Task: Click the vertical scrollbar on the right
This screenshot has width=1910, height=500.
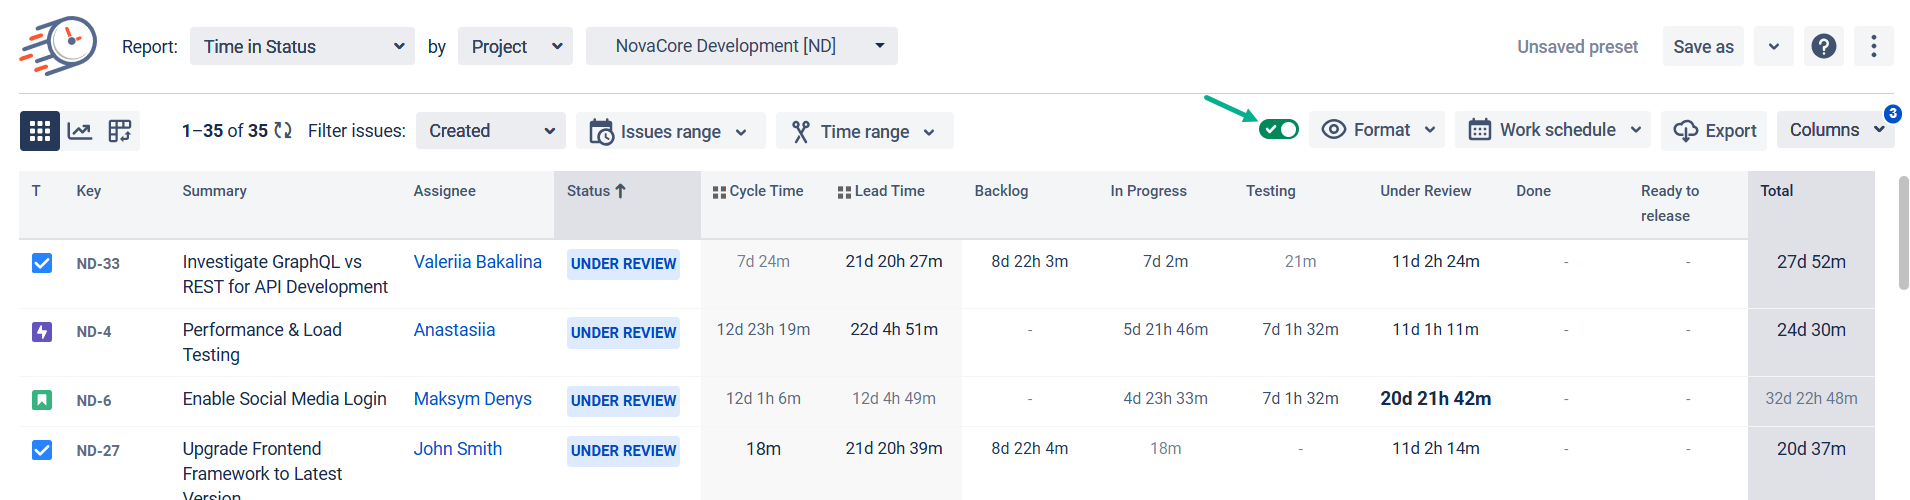Action: (1903, 233)
